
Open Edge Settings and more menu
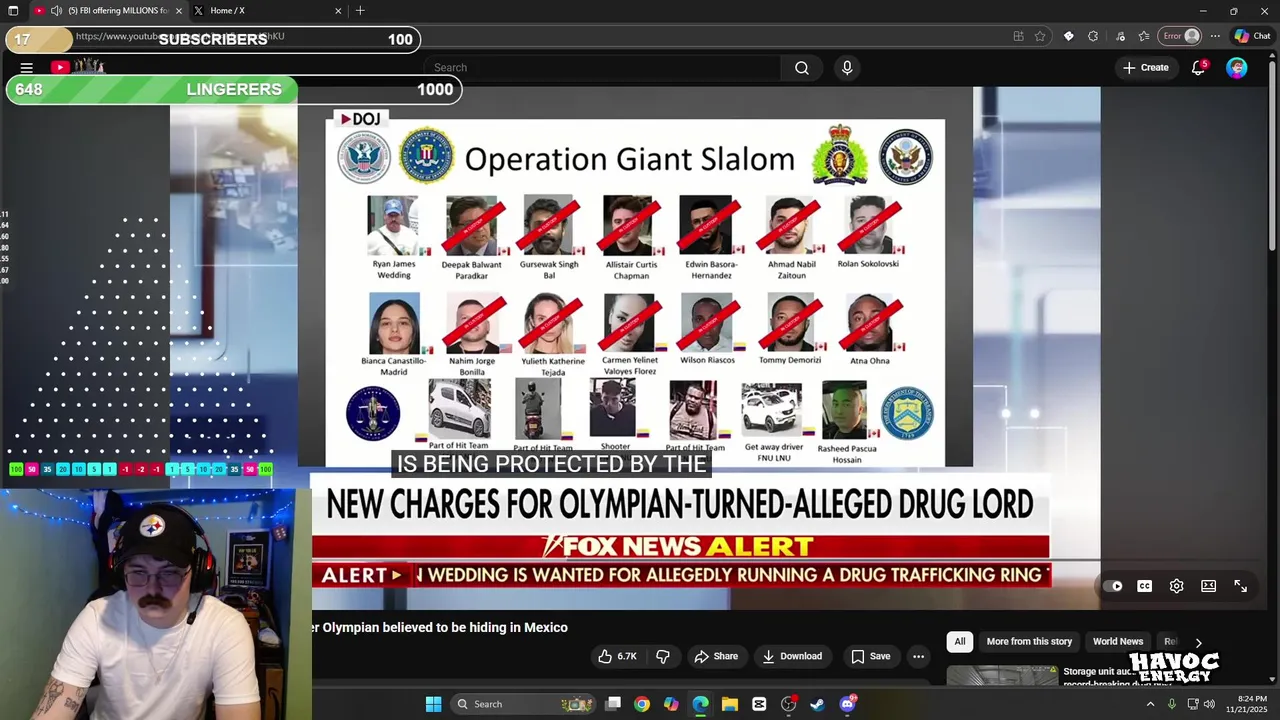[x=1215, y=36]
